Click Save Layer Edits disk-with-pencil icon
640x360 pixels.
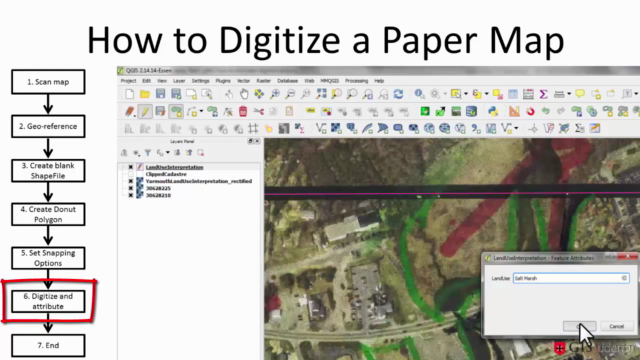pos(160,111)
